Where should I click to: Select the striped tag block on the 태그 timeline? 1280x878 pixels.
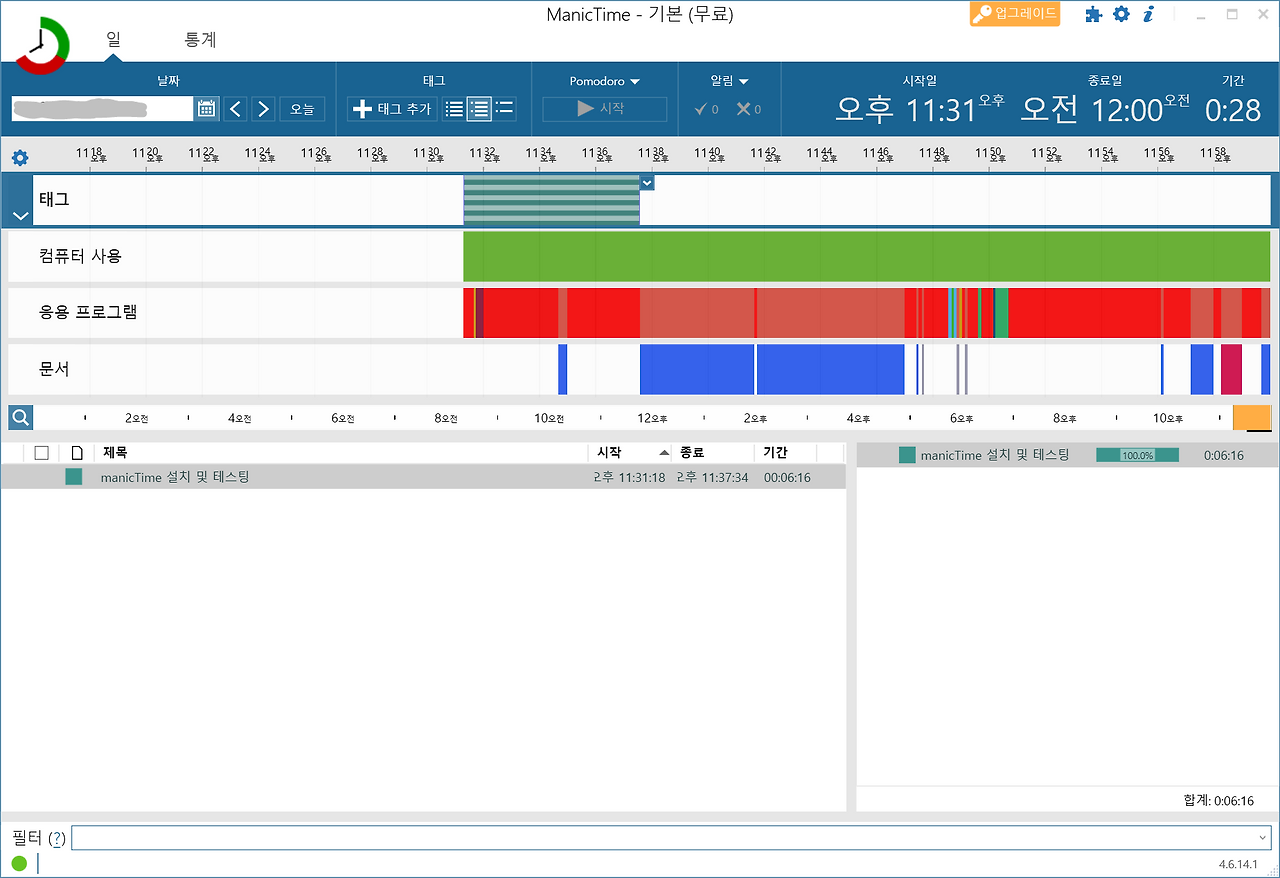pos(551,200)
